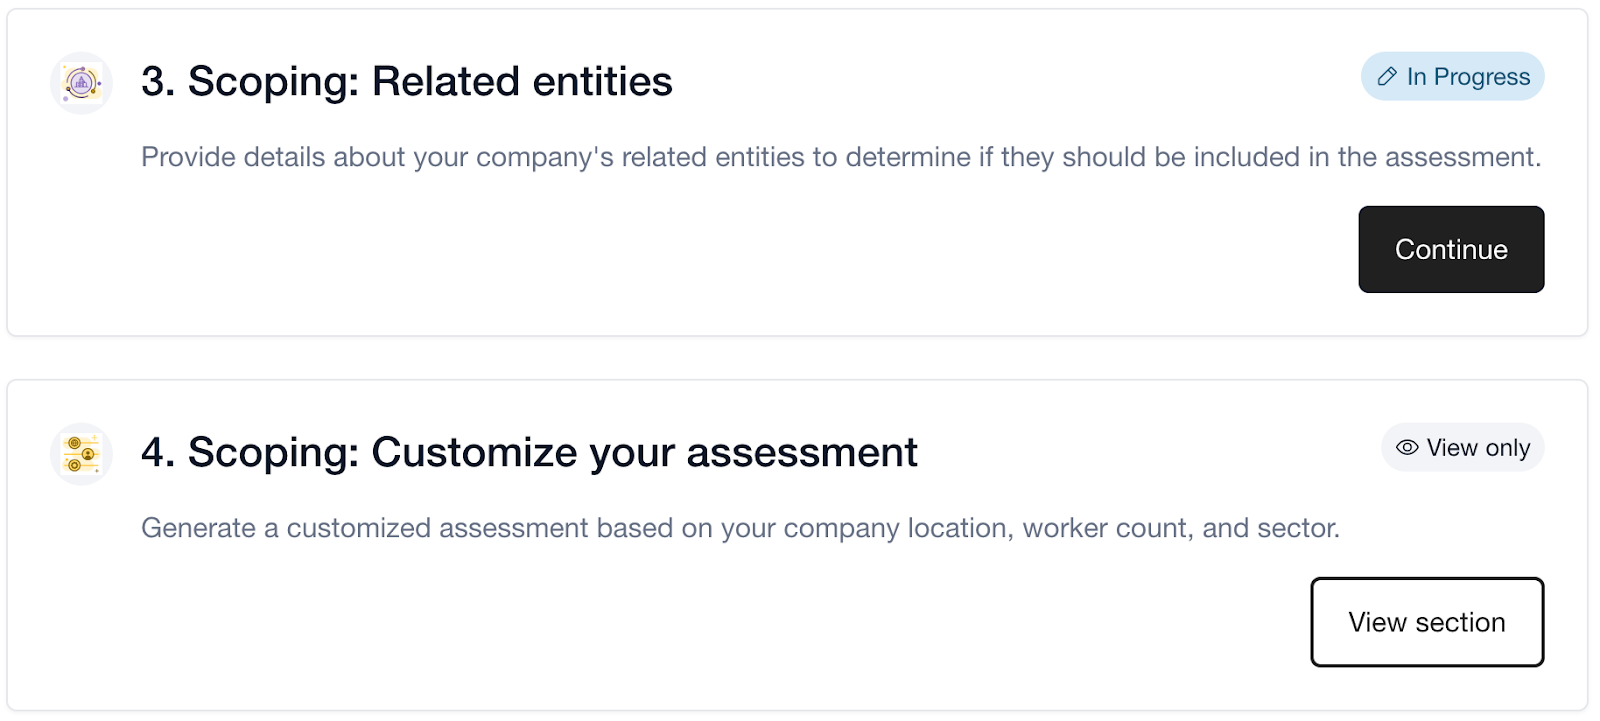The image size is (1600, 721).
Task: Click the 'Related entities' words in heading
Action: [522, 82]
